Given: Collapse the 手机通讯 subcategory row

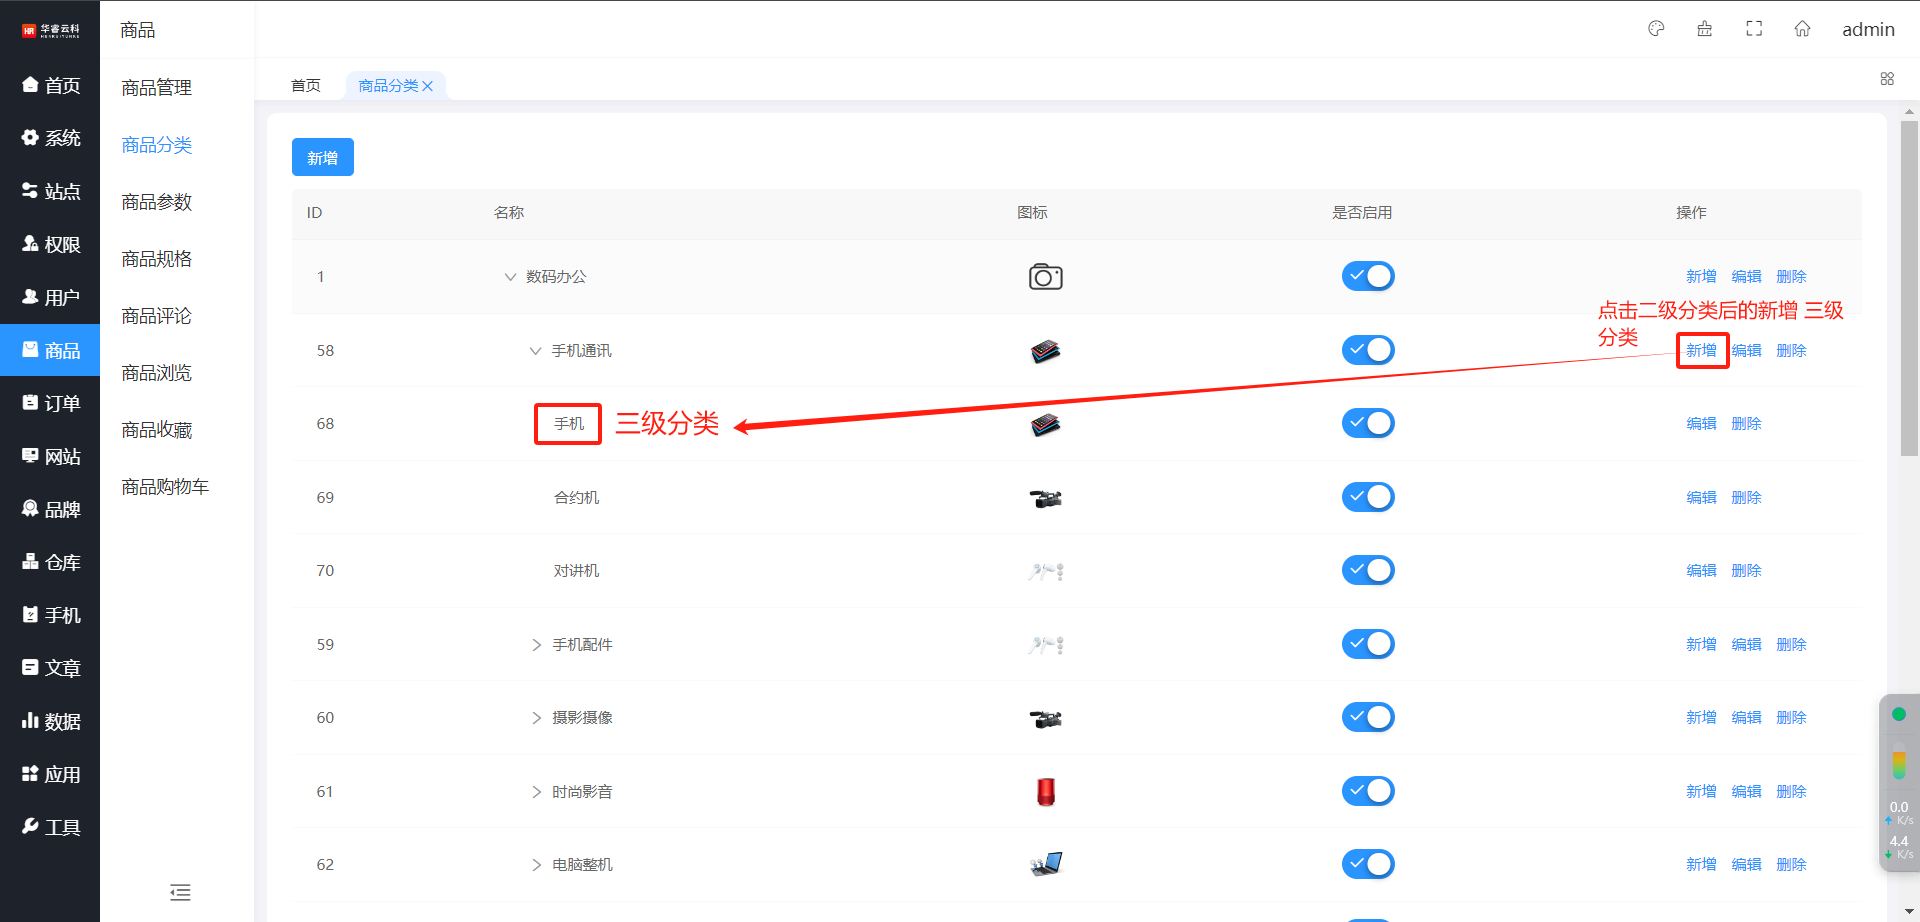Looking at the screenshot, I should pyautogui.click(x=535, y=351).
